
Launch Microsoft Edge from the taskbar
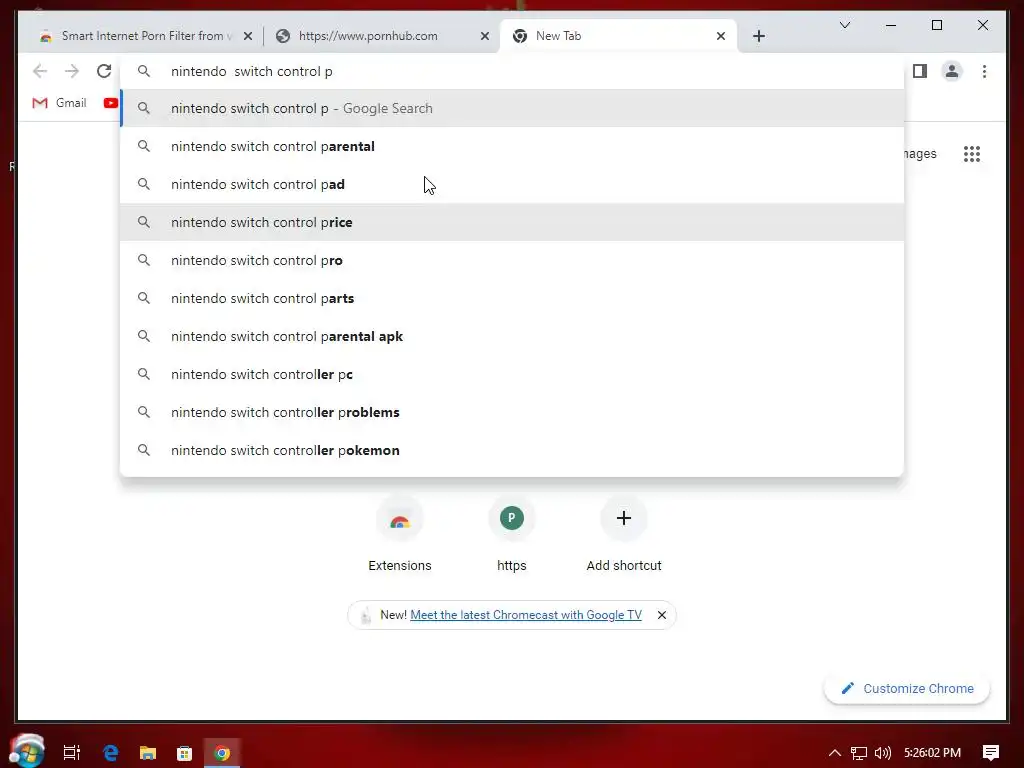click(x=111, y=753)
